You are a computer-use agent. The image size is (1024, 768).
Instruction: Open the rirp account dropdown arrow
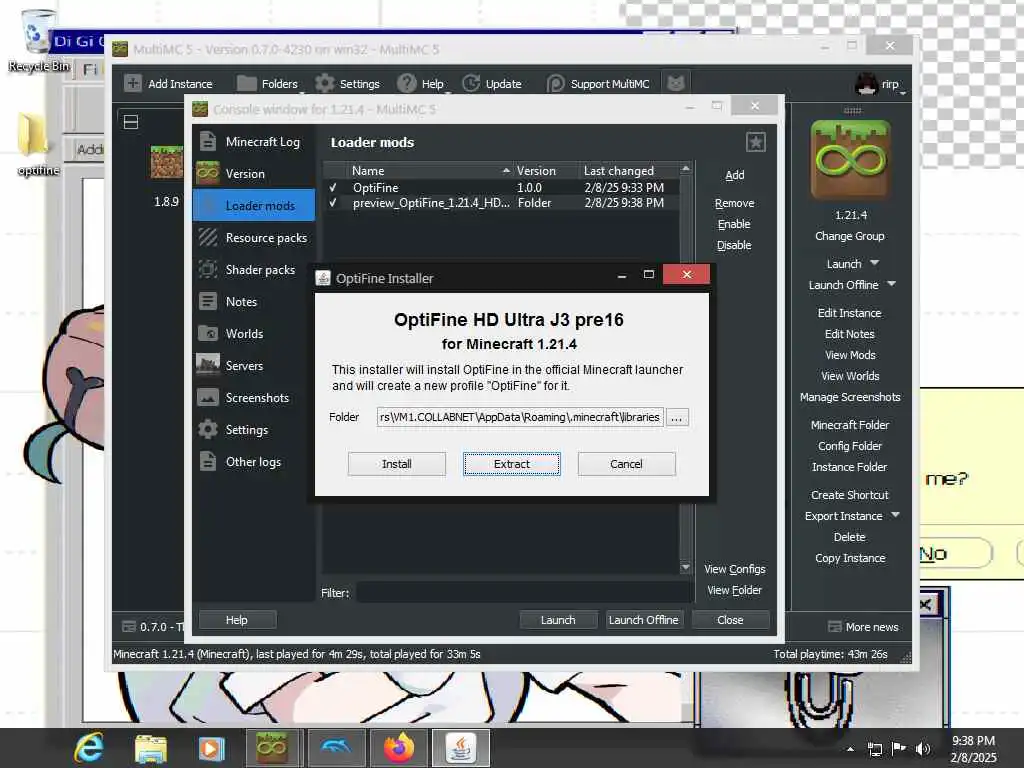coord(903,93)
